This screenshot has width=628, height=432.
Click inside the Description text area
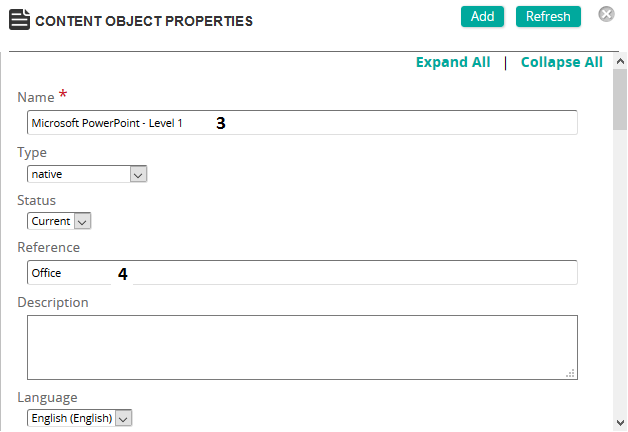coord(301,347)
